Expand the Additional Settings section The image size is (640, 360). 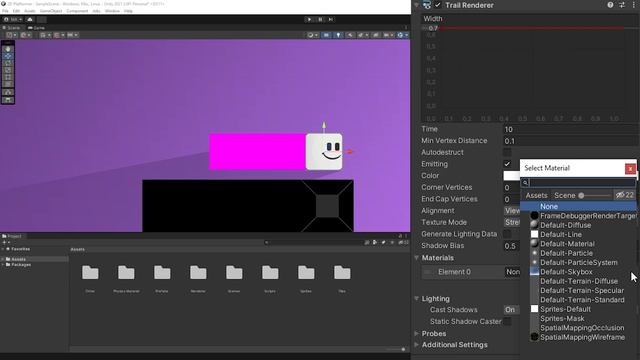click(417, 345)
